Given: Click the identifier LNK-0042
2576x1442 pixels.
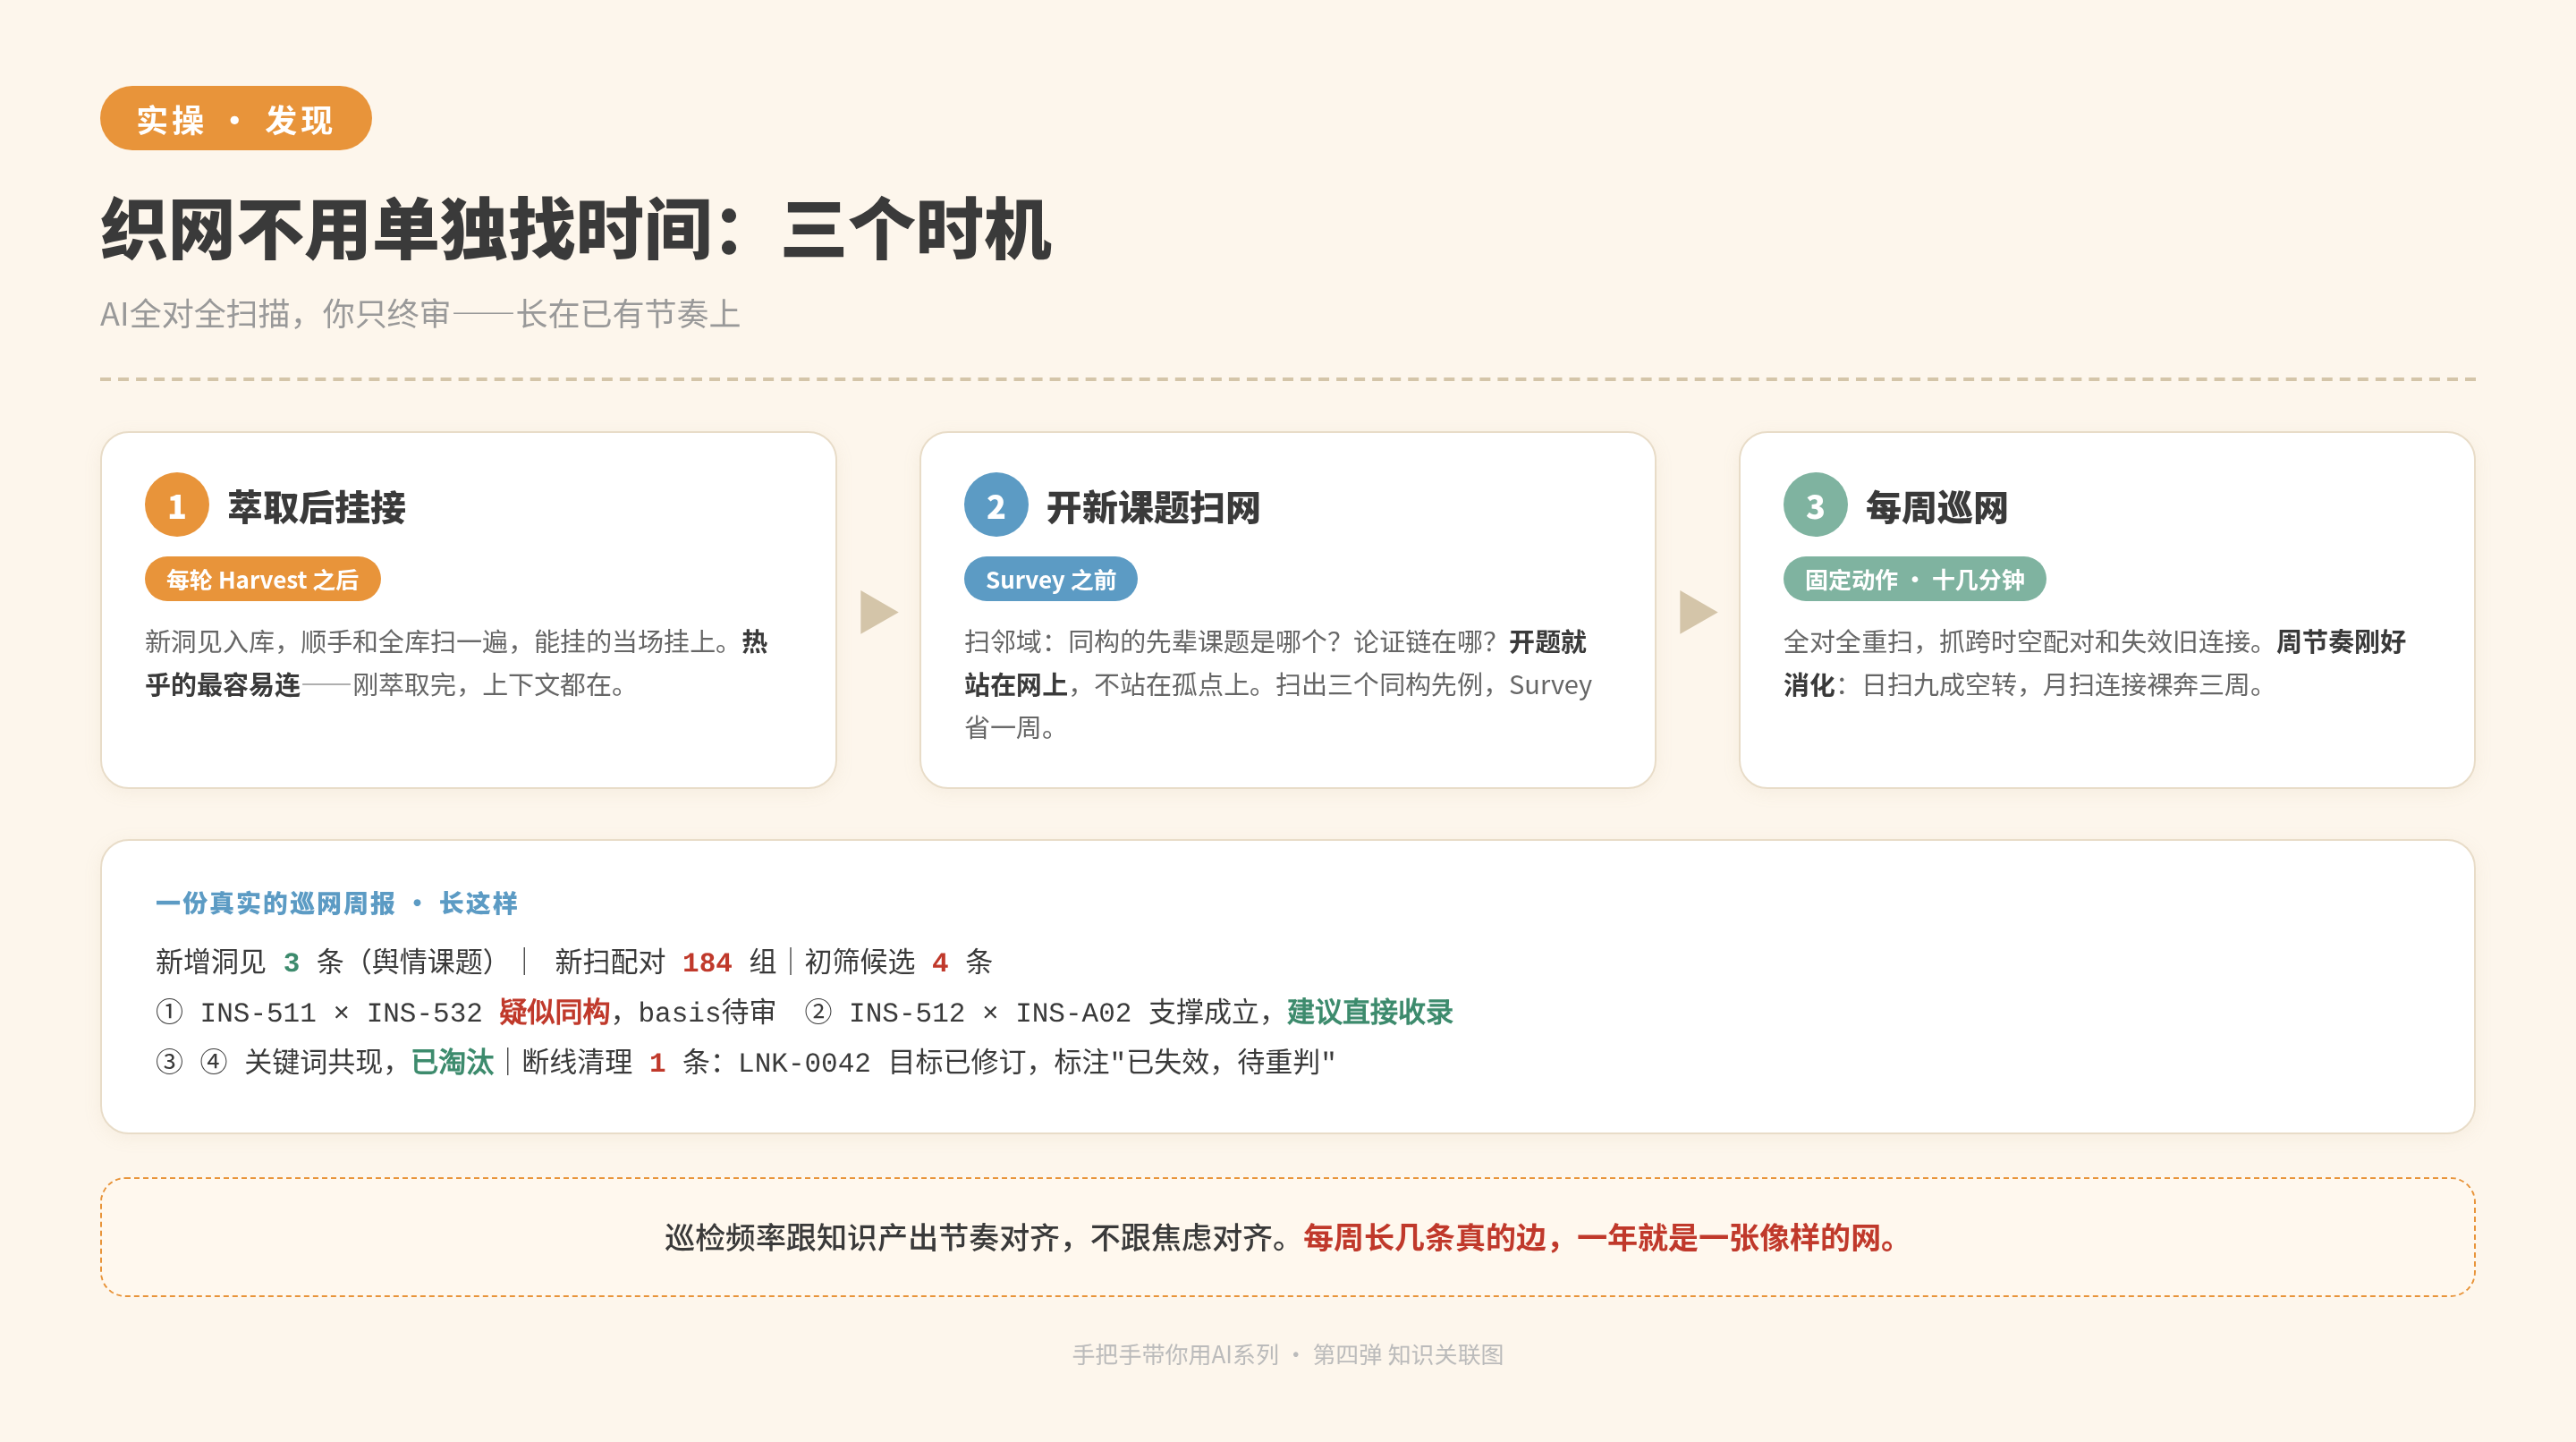Looking at the screenshot, I should point(804,1063).
